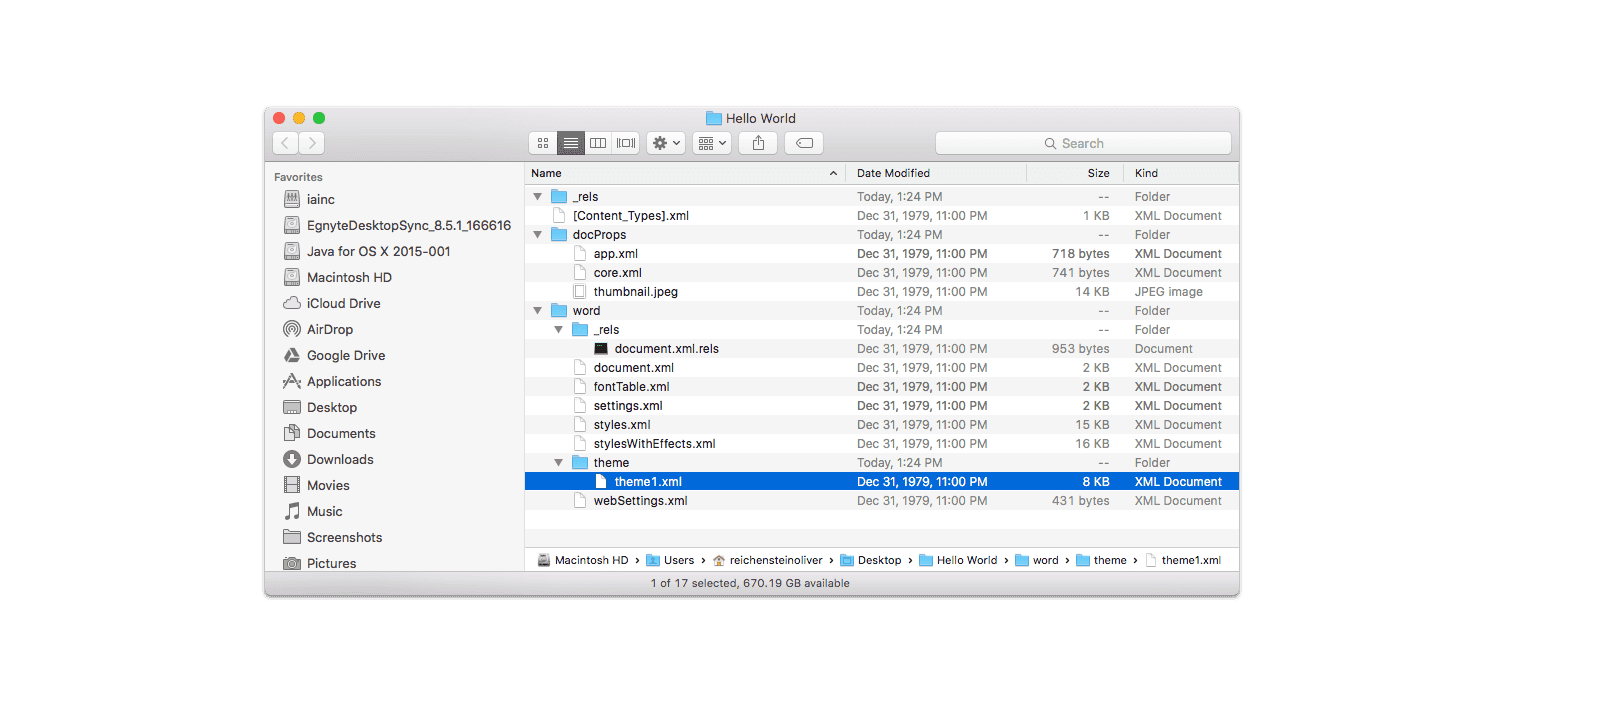Select list view toggle button
This screenshot has height=701, width=1600.
pyautogui.click(x=570, y=143)
